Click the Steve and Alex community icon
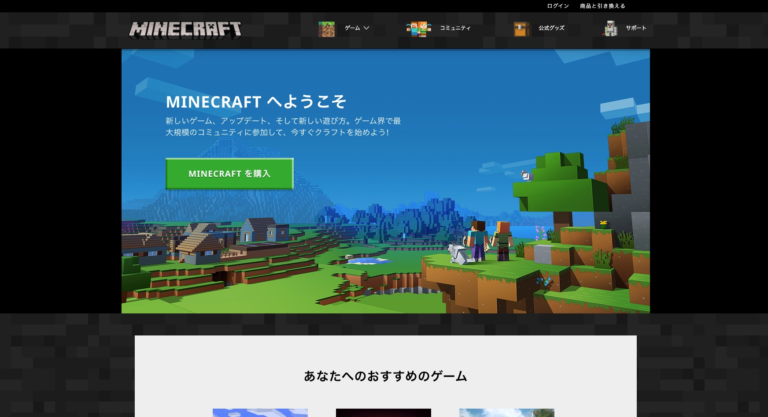The image size is (768, 417). coord(419,29)
